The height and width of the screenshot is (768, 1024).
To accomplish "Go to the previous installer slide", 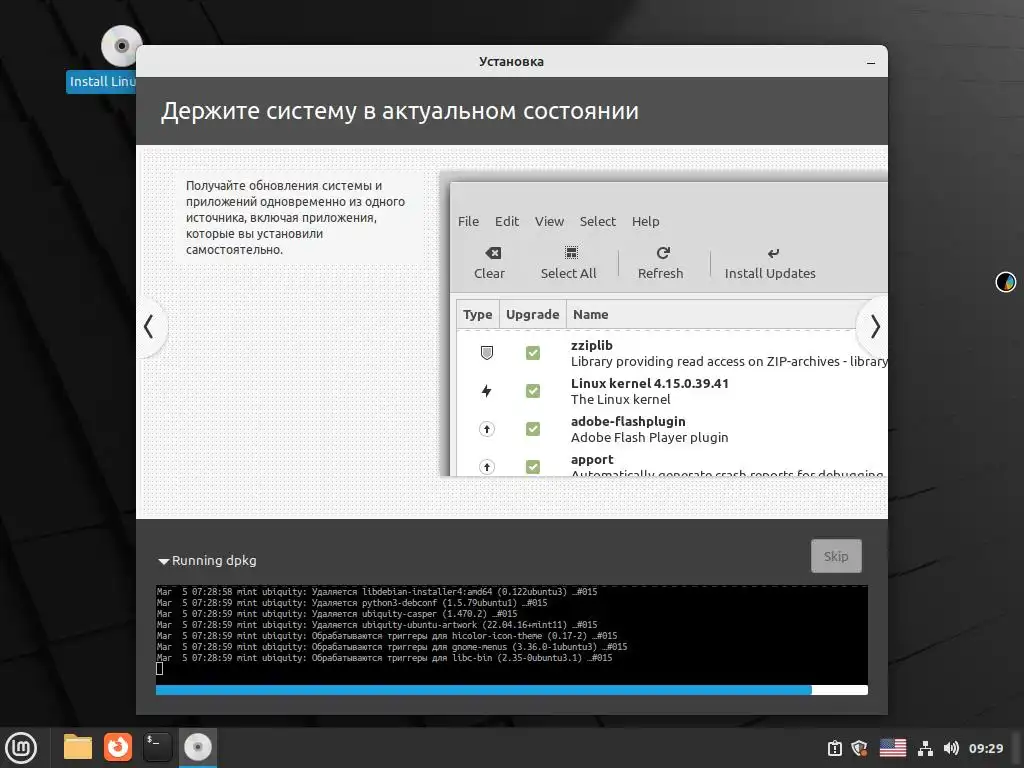I will [150, 327].
